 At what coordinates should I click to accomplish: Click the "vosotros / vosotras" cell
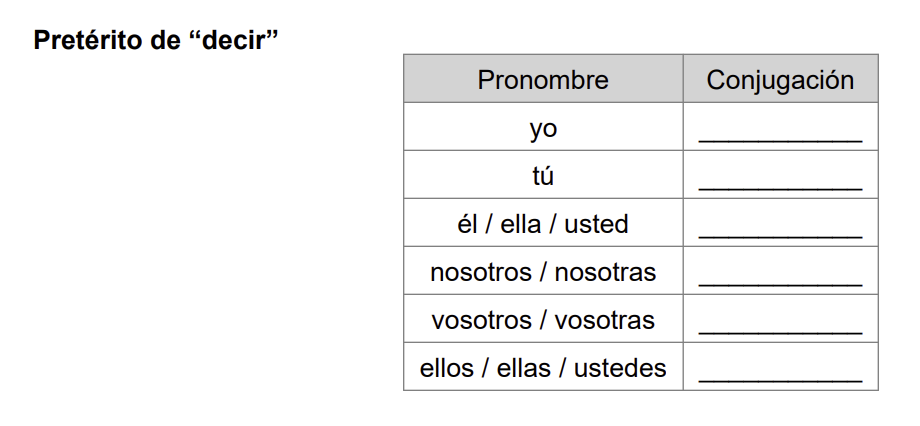coord(543,320)
